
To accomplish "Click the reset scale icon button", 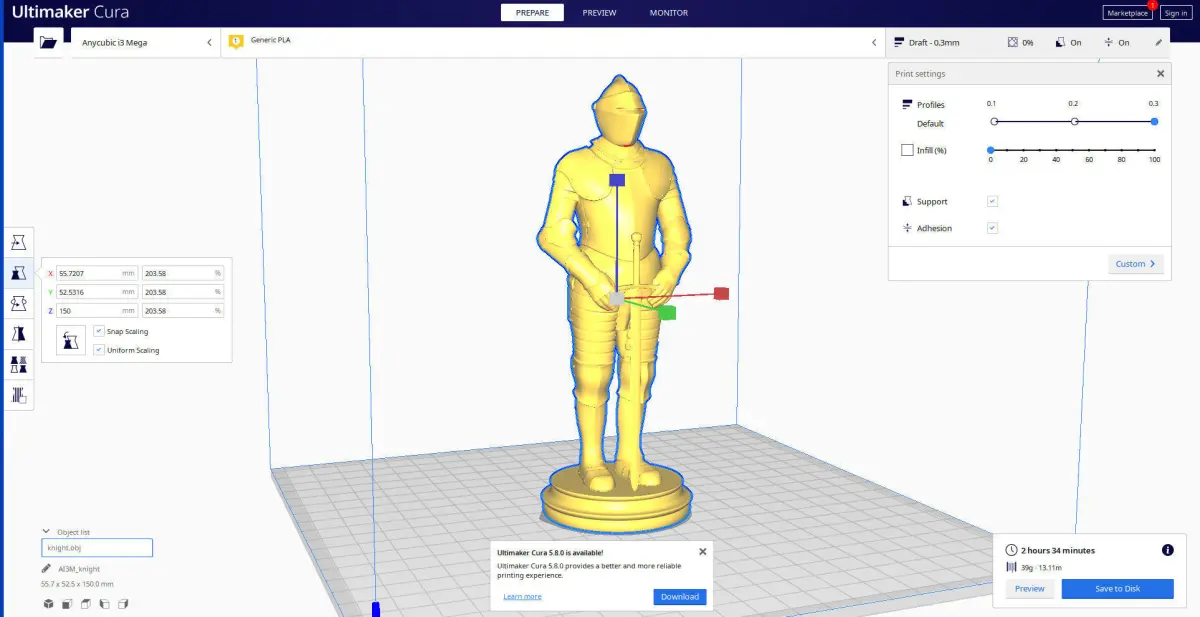I will 70,339.
